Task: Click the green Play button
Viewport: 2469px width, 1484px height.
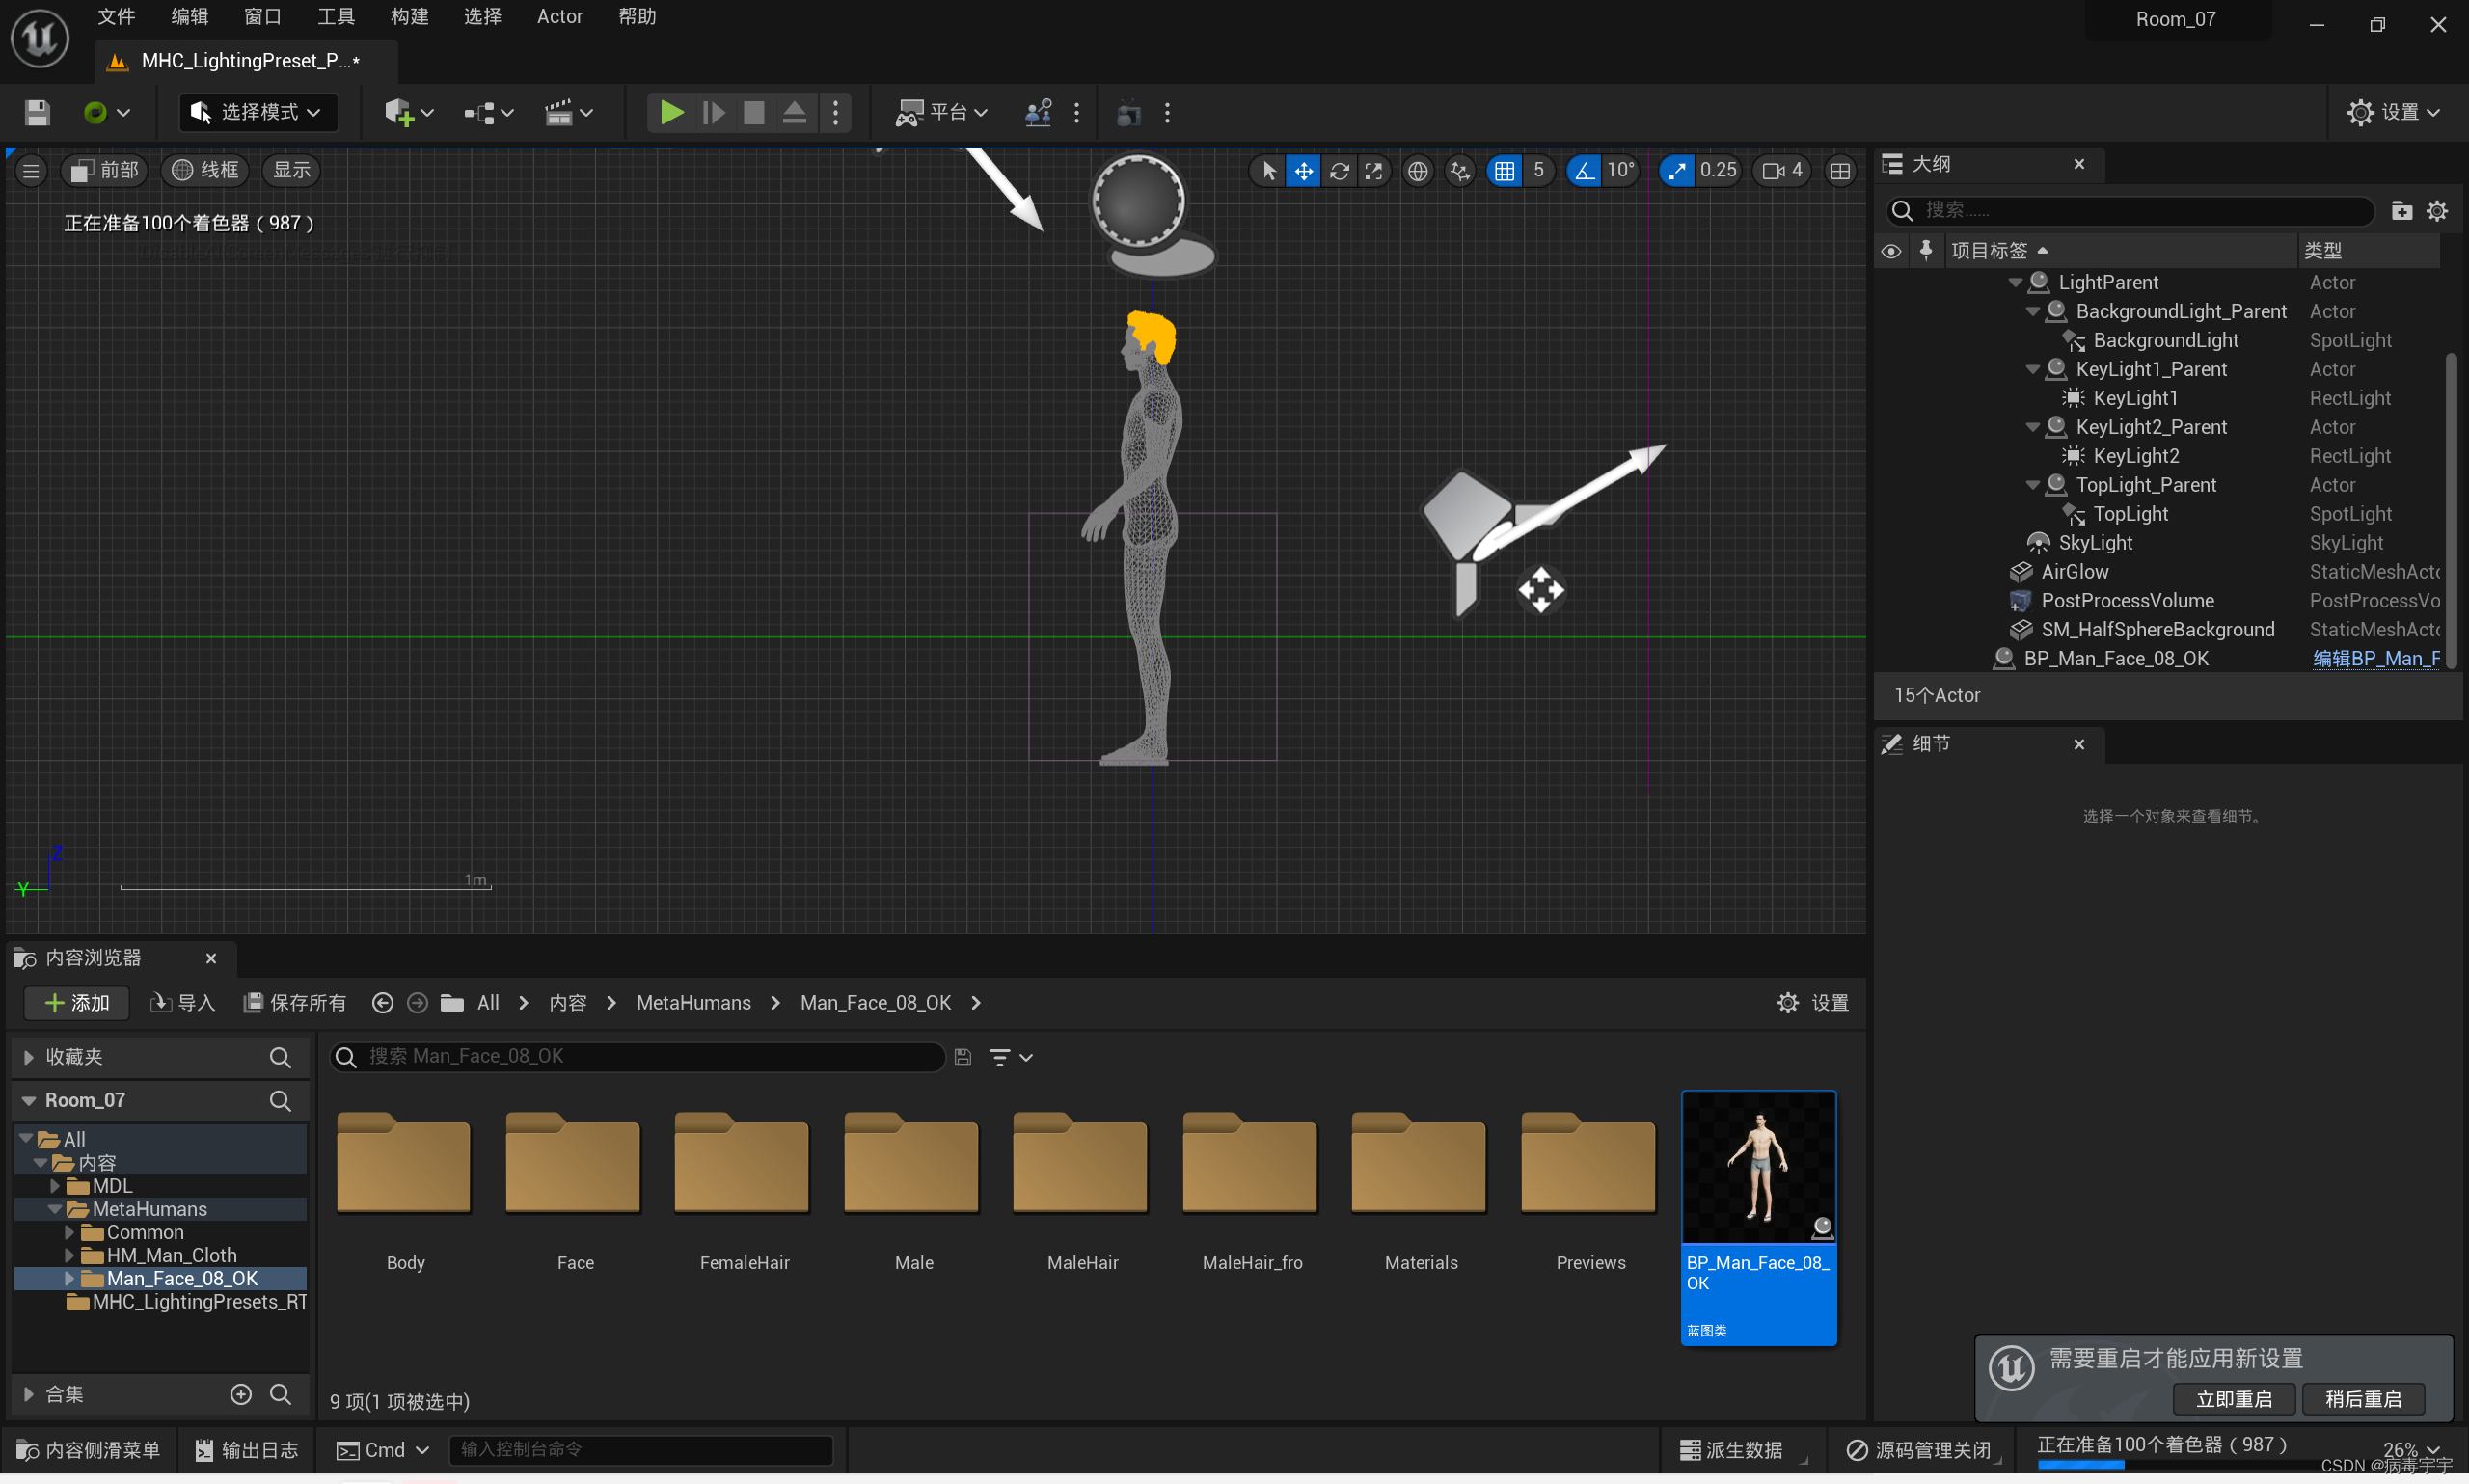Action: pyautogui.click(x=671, y=113)
